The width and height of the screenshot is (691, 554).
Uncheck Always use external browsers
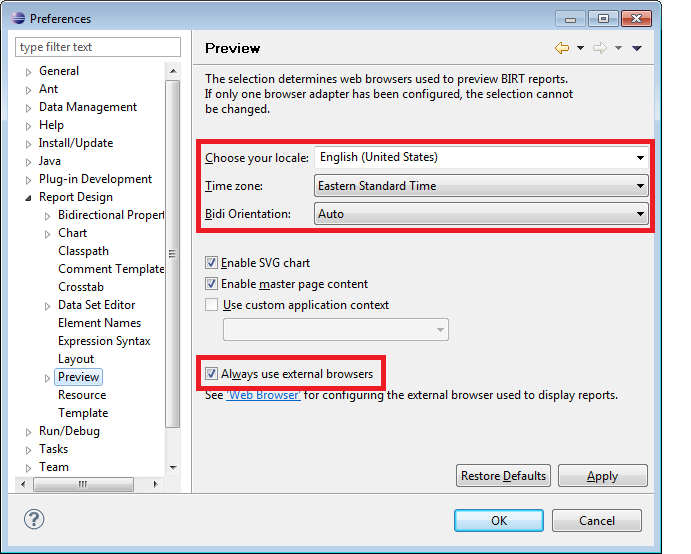pos(211,374)
